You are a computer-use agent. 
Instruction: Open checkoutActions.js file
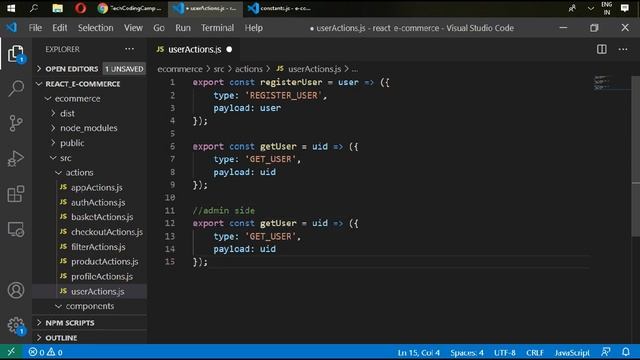click(x=107, y=232)
